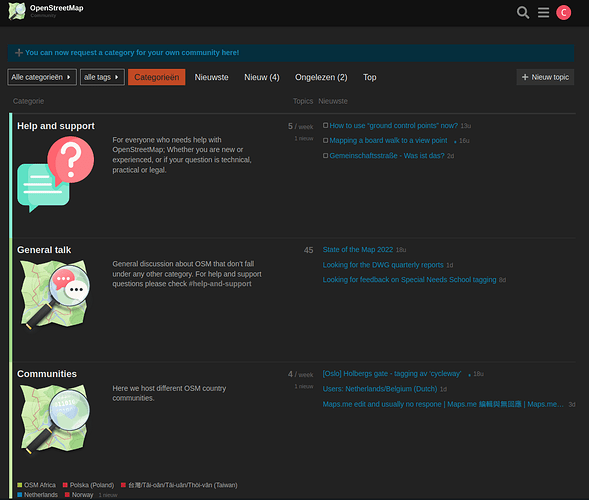
Task: Switch to the Nieuwste tab
Action: pyautogui.click(x=211, y=77)
